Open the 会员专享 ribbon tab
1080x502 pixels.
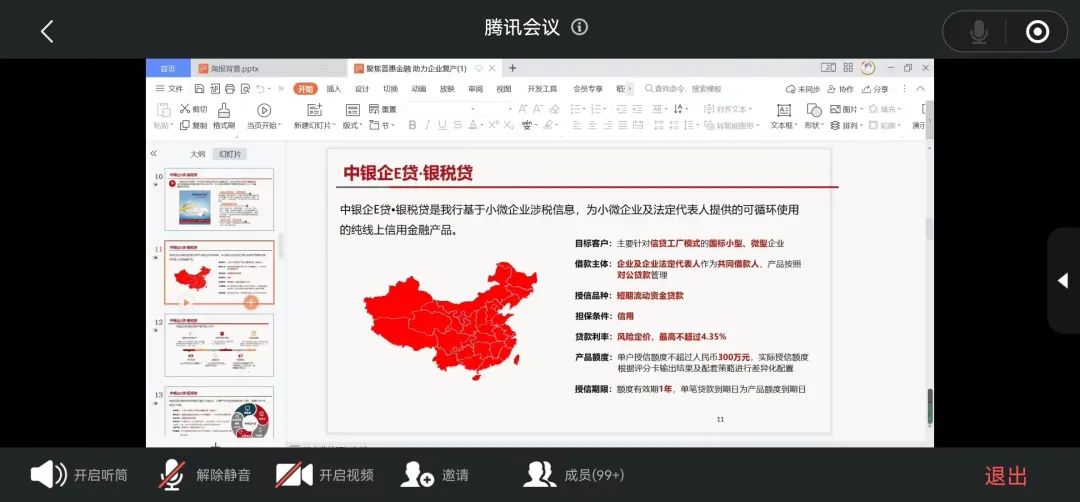588,89
